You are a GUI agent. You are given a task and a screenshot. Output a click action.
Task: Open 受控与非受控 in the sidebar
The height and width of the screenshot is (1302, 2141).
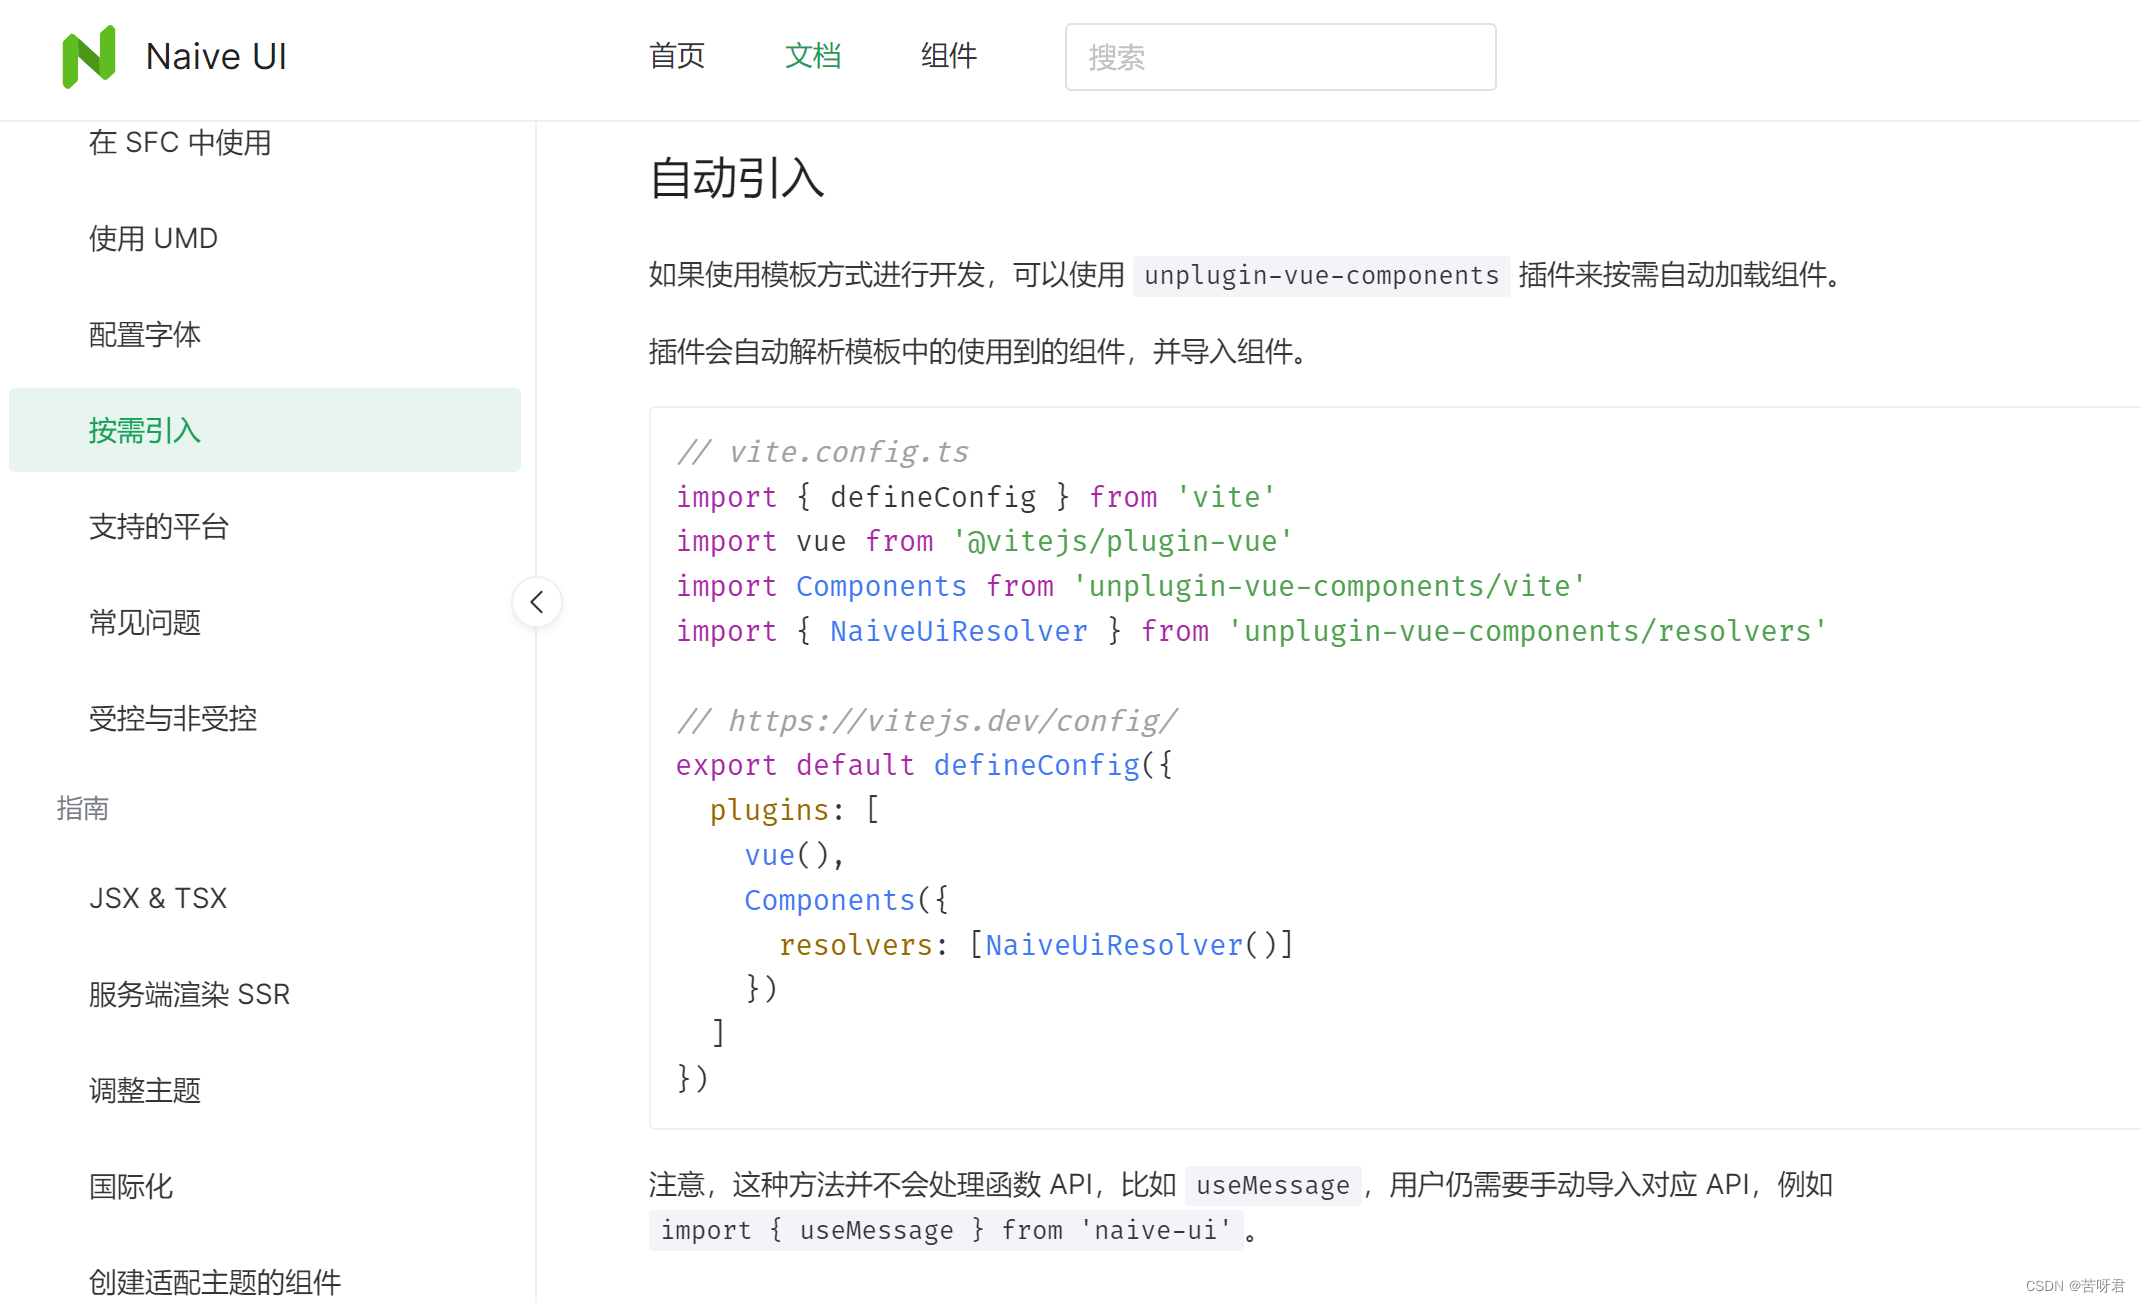(x=172, y=718)
